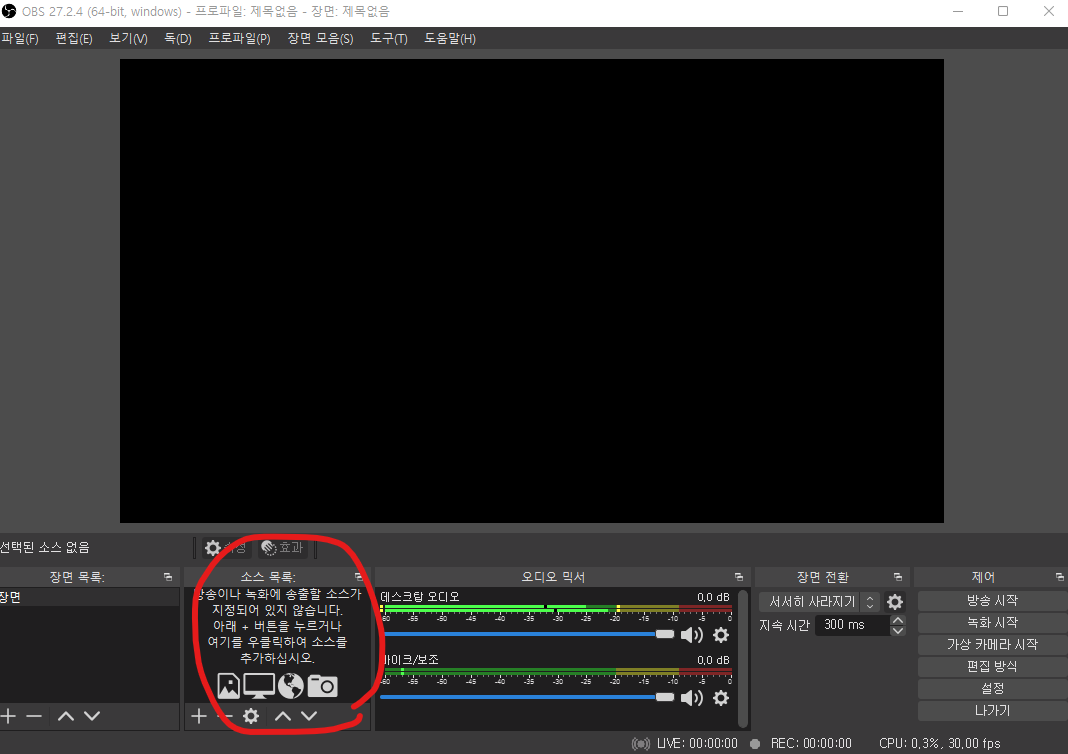
Task: Mute 데스크탑 오디오 speaker
Action: tap(691, 635)
